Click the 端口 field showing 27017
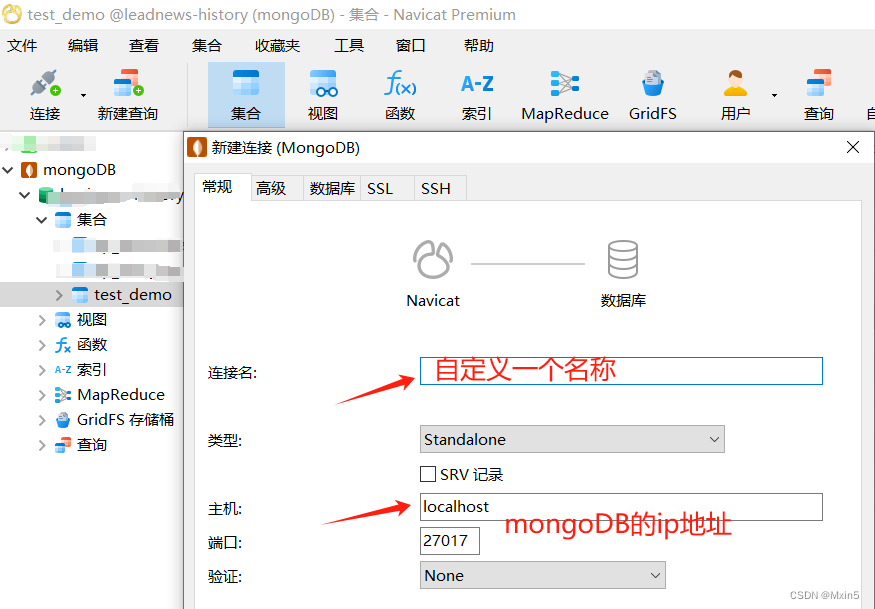The width and height of the screenshot is (875, 609). click(449, 540)
